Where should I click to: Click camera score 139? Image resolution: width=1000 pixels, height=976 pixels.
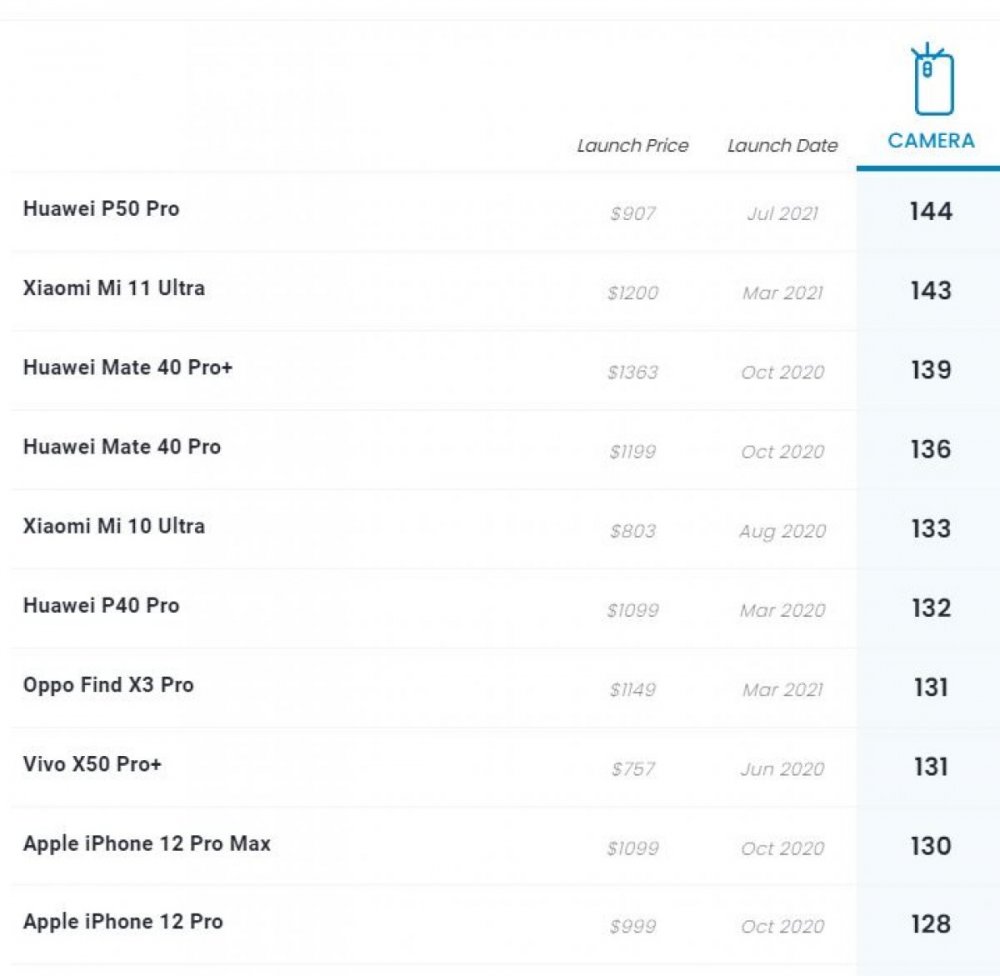(x=931, y=370)
